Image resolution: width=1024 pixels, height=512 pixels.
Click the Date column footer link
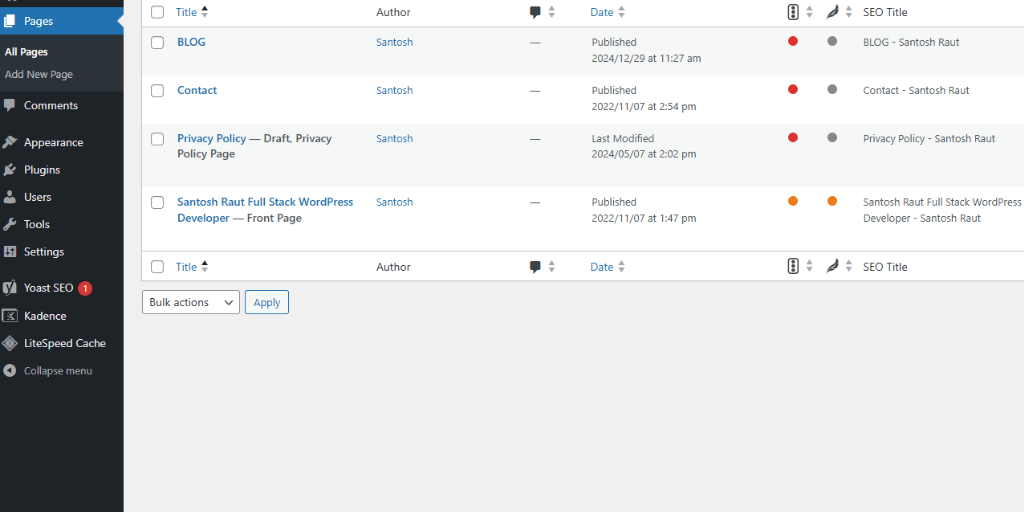coord(601,266)
